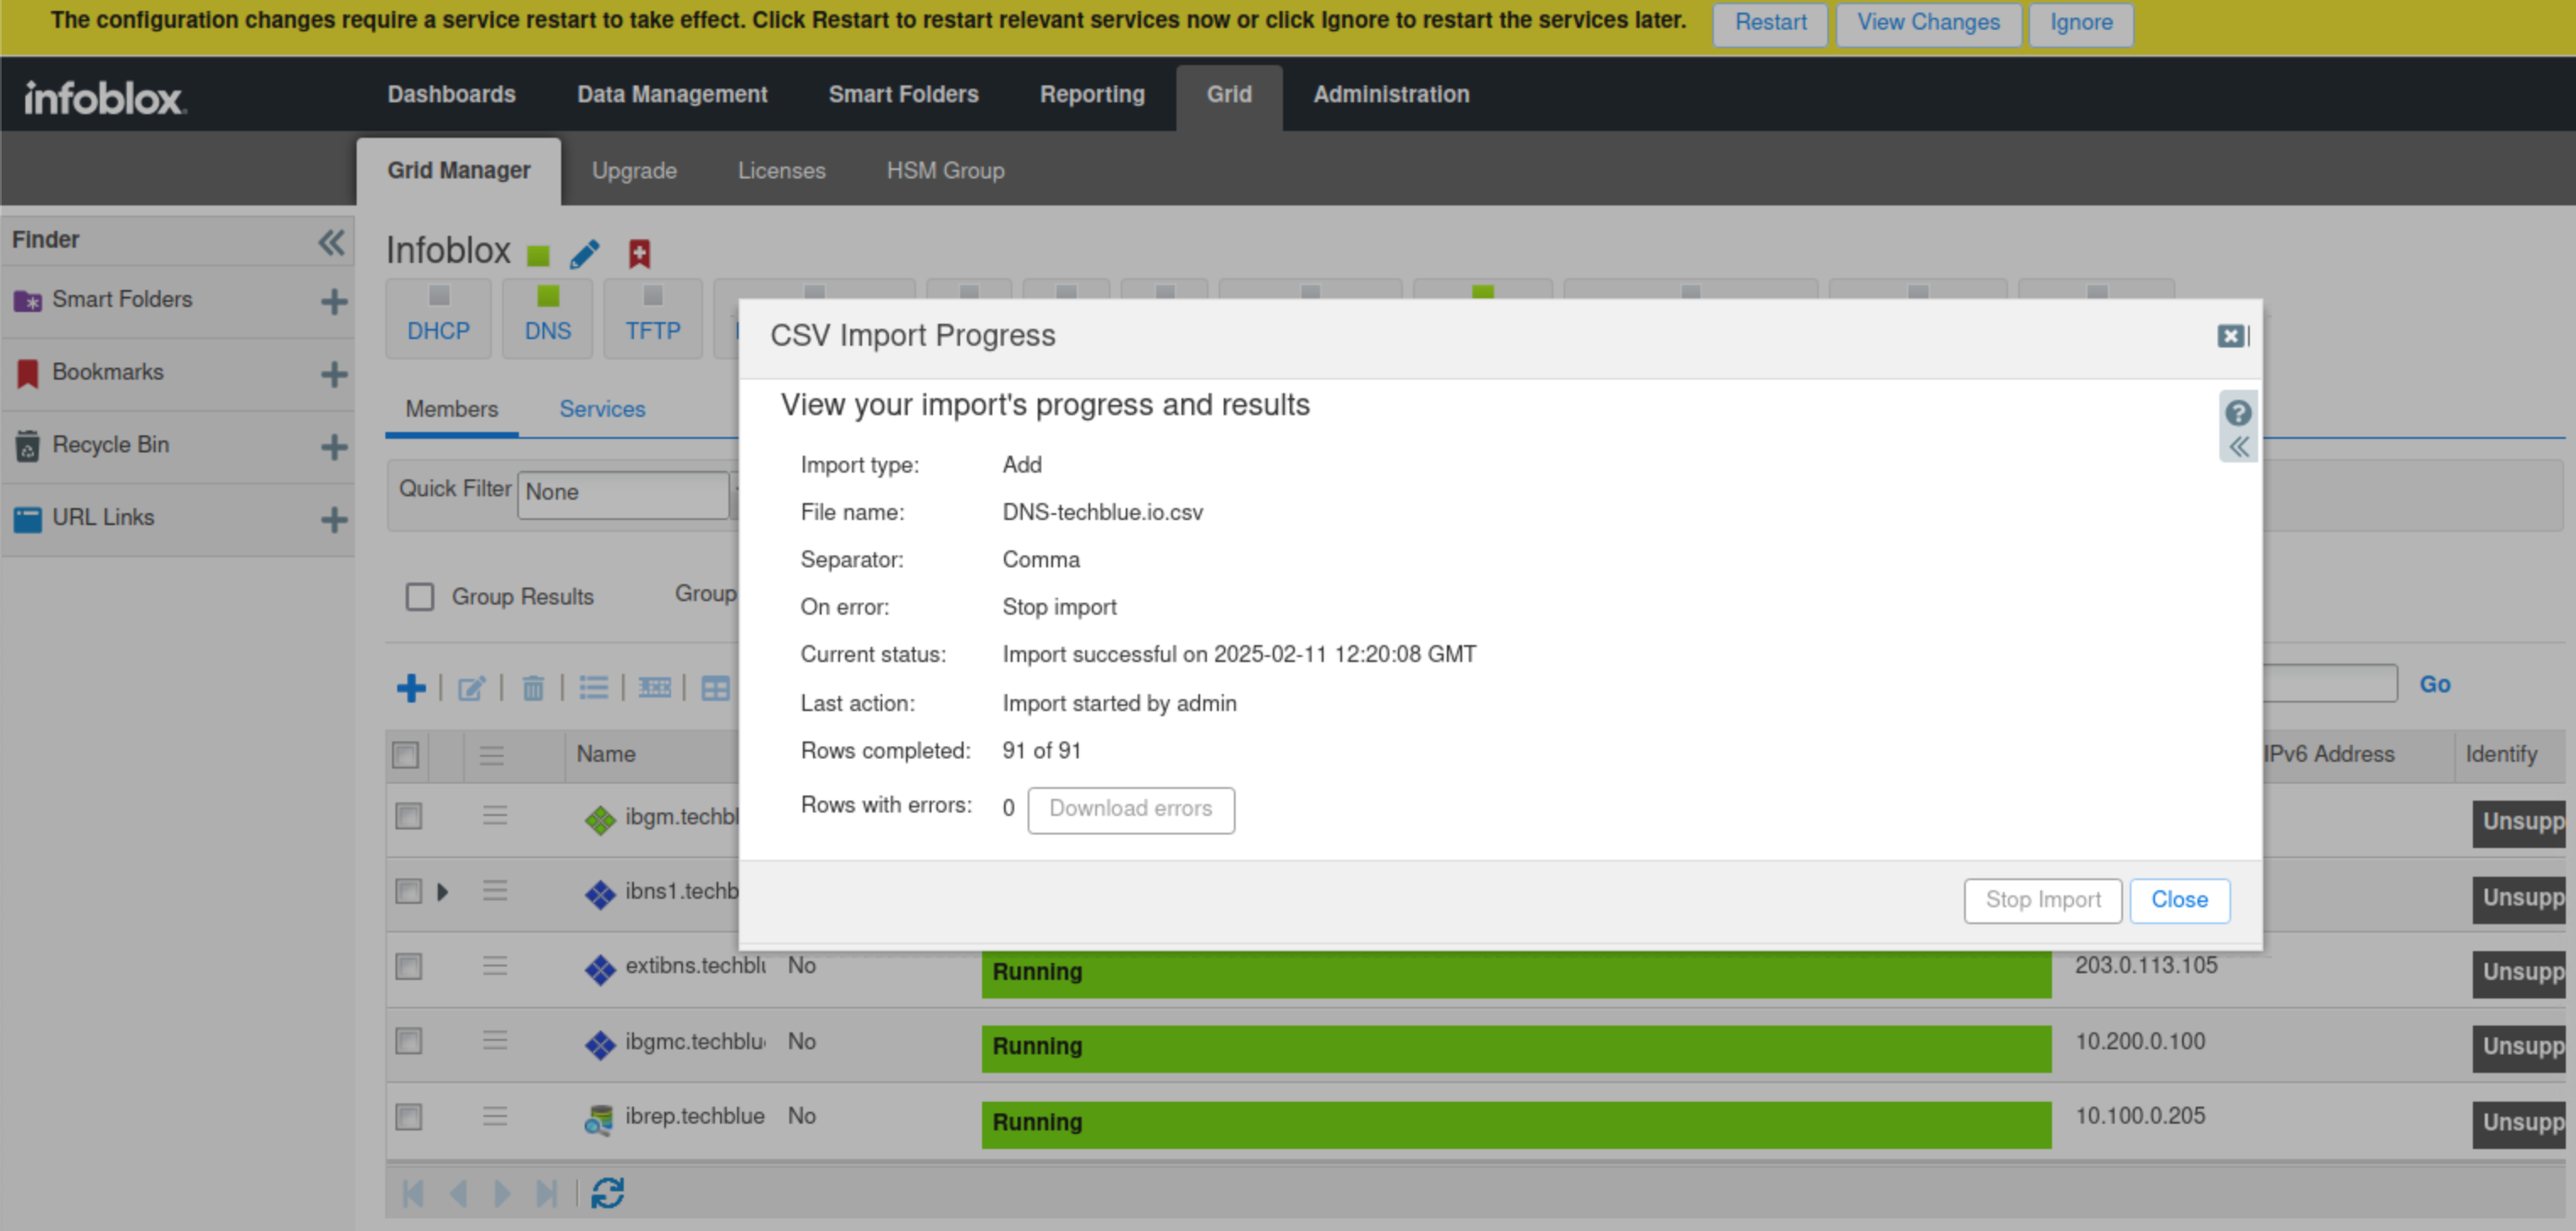Expand the ibns1.techblue member row
Screen dimensions: 2576x1231
coord(442,891)
